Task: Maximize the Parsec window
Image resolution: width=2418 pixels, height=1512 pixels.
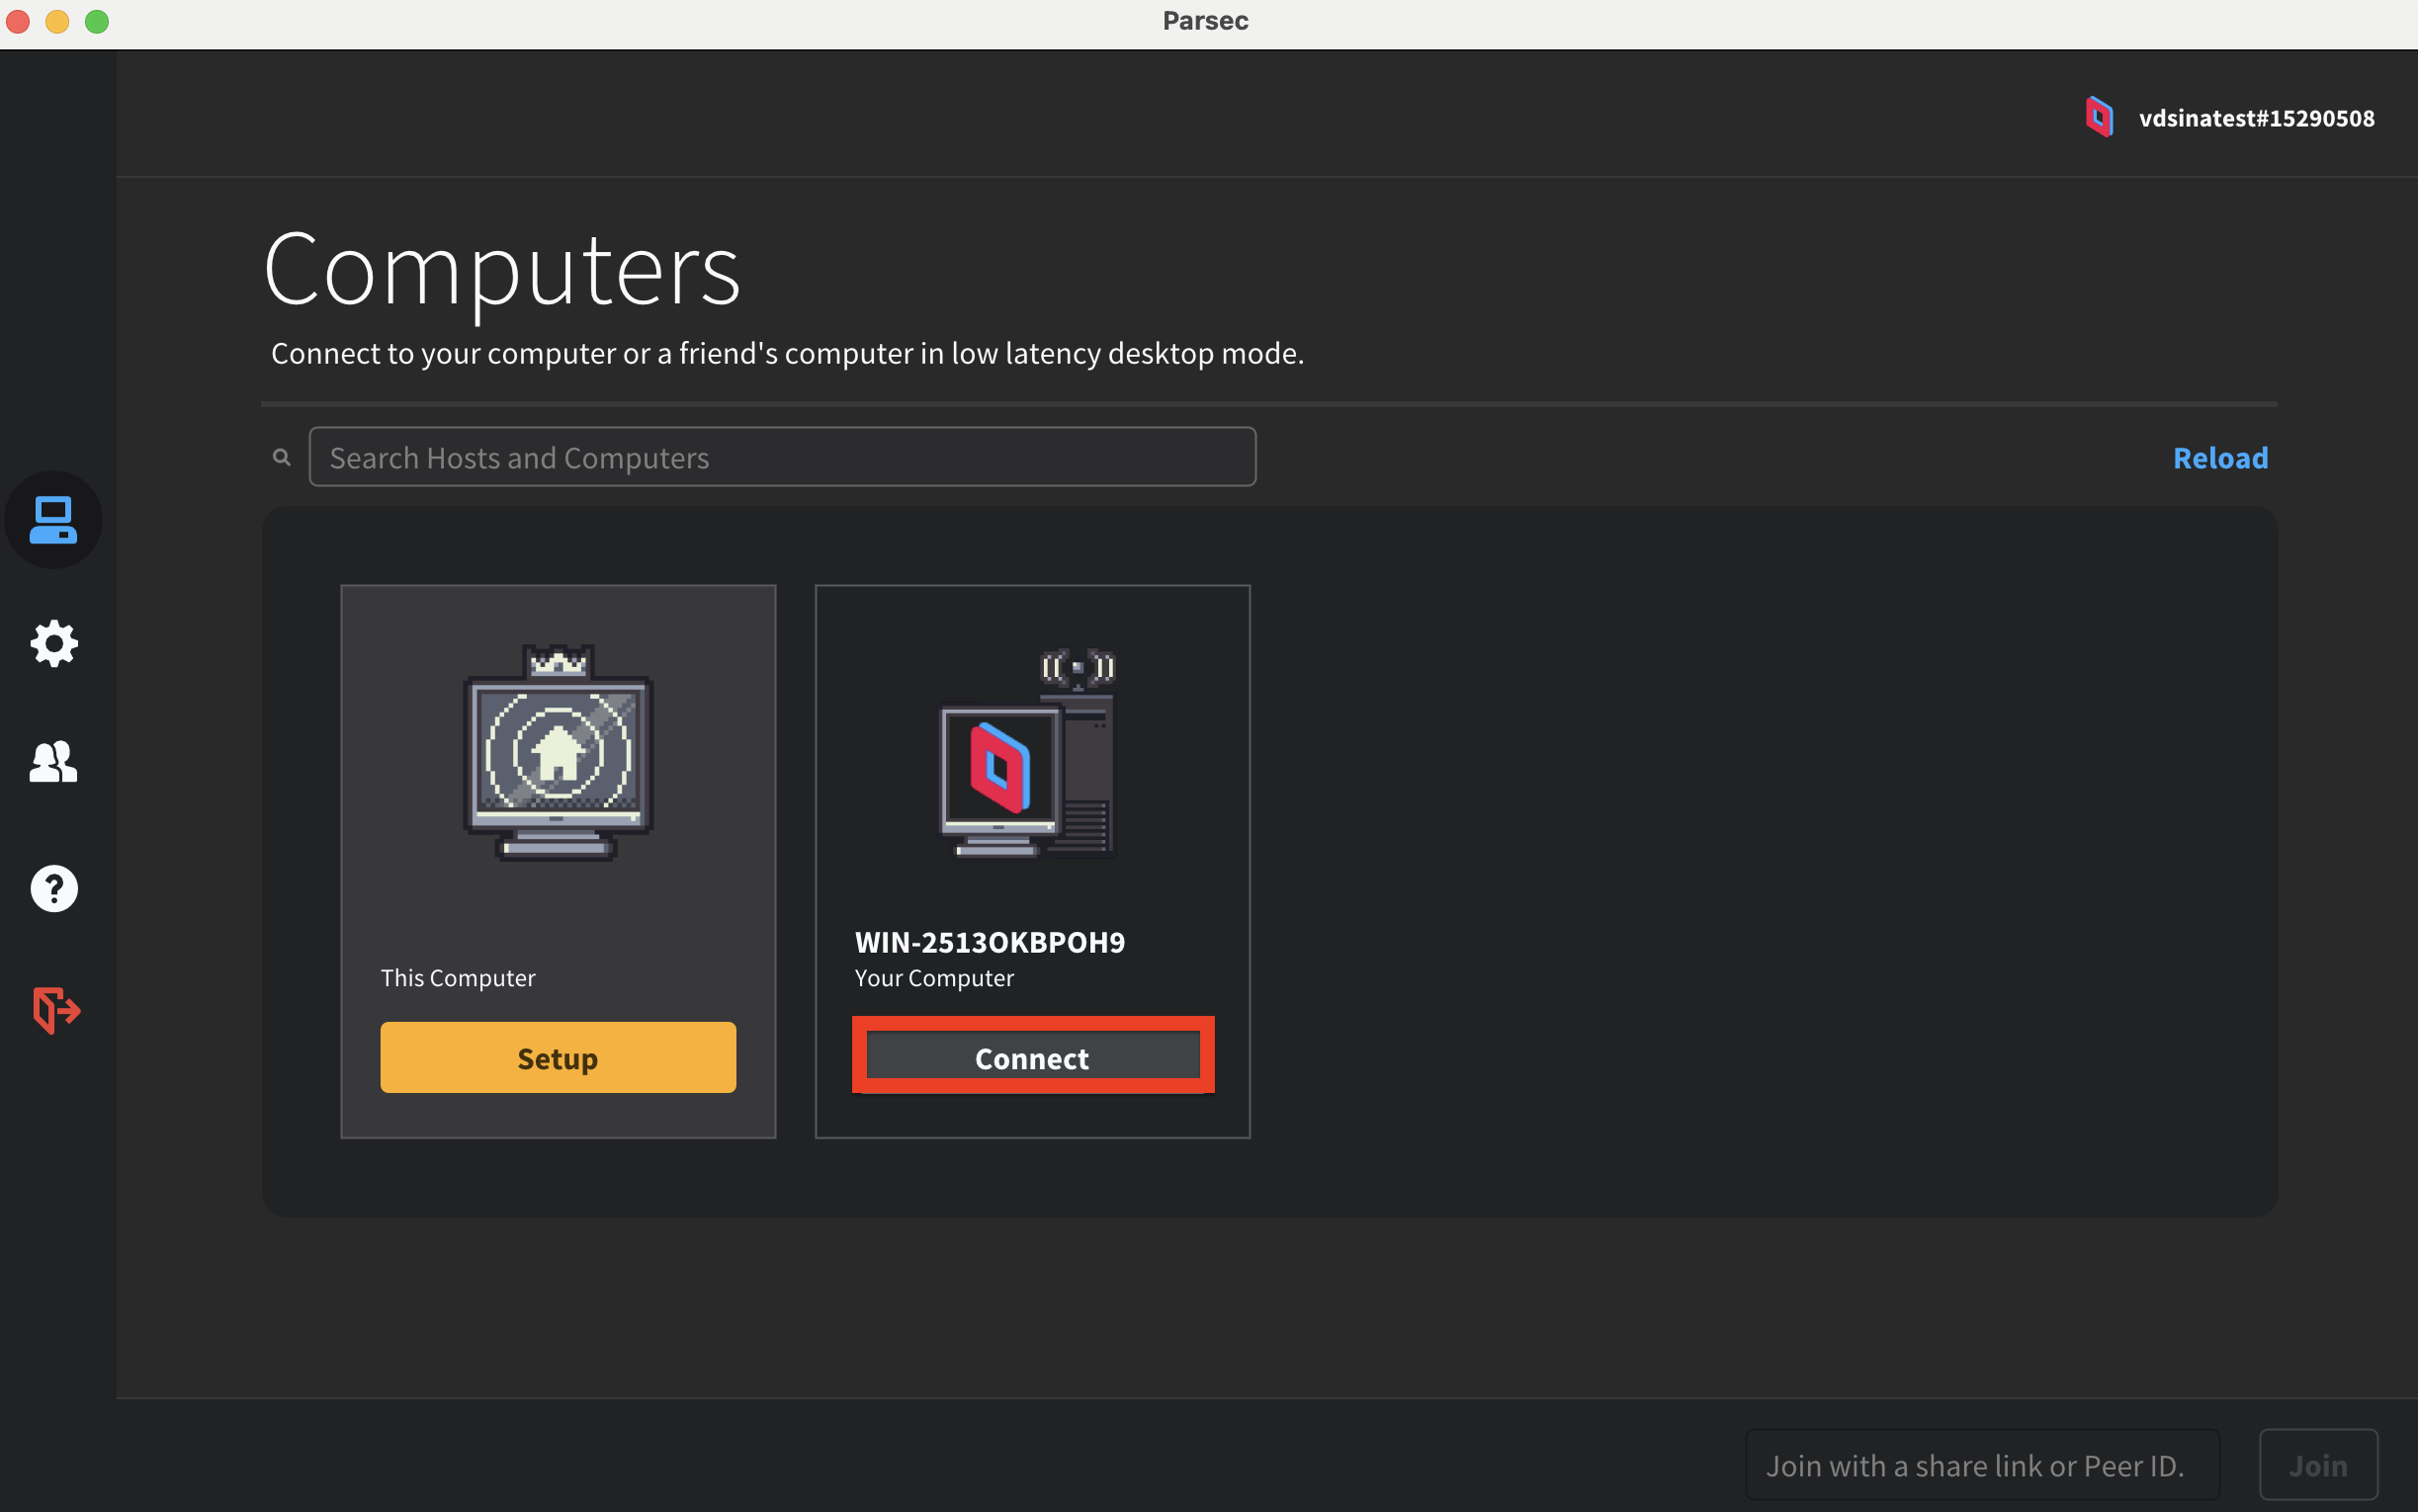Action: point(97,21)
